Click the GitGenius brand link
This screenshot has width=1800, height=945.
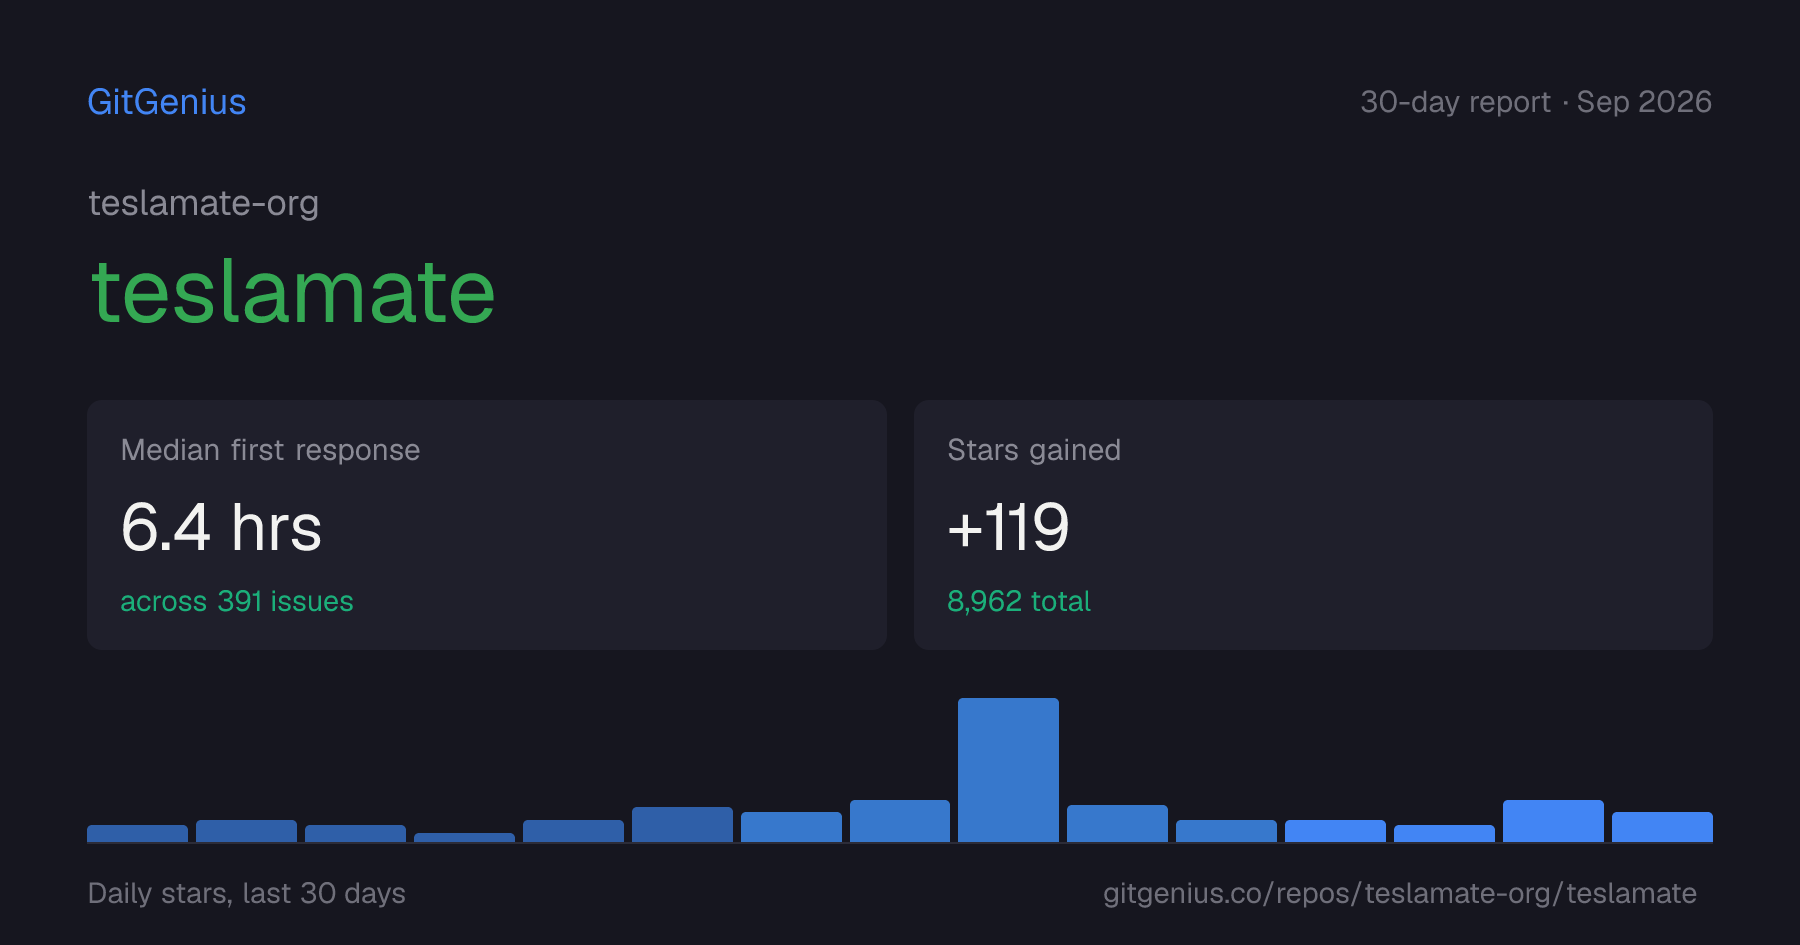pyautogui.click(x=167, y=102)
